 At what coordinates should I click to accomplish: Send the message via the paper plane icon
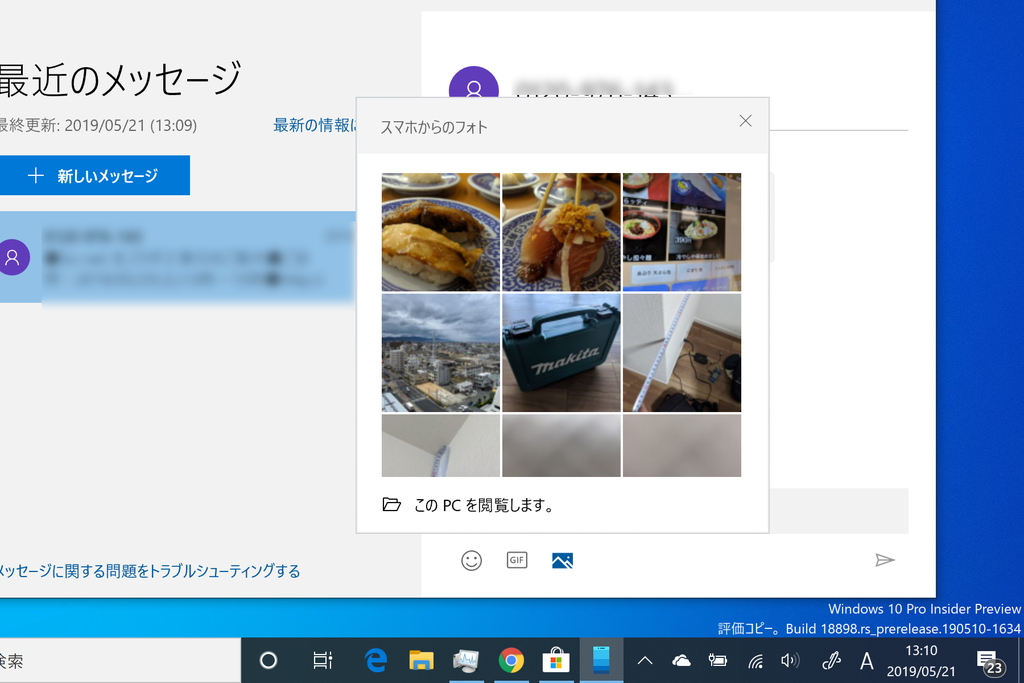[x=886, y=561]
